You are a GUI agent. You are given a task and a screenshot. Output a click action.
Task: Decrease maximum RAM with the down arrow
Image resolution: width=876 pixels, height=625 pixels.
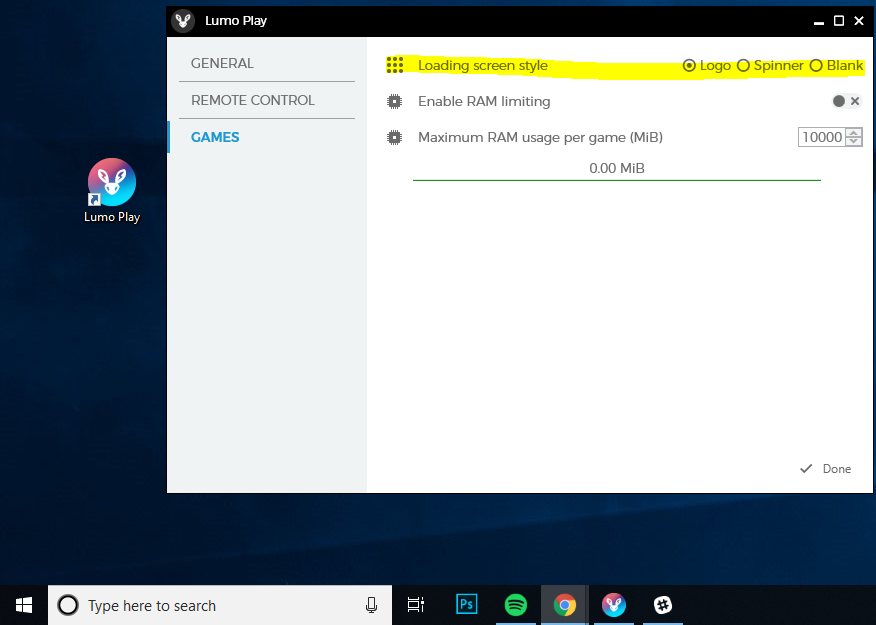[x=854, y=141]
